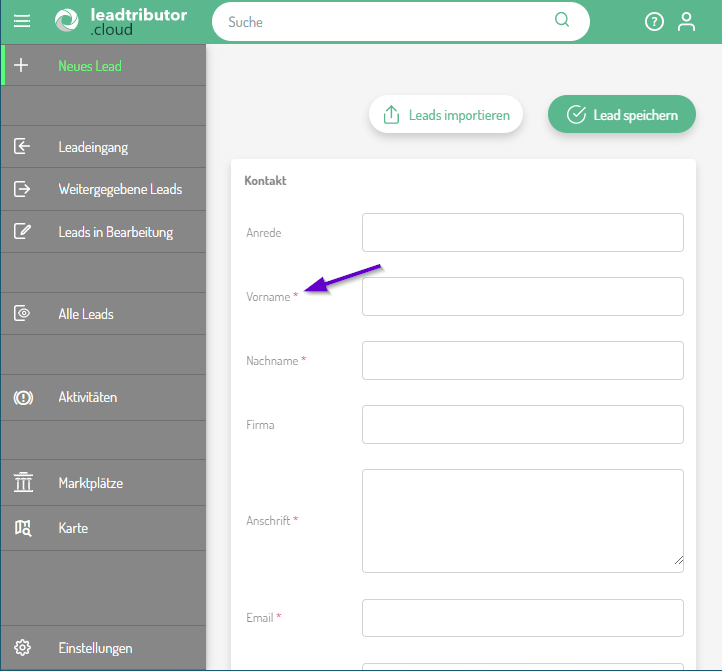Click the Einstellungen gear icon

(x=23, y=648)
